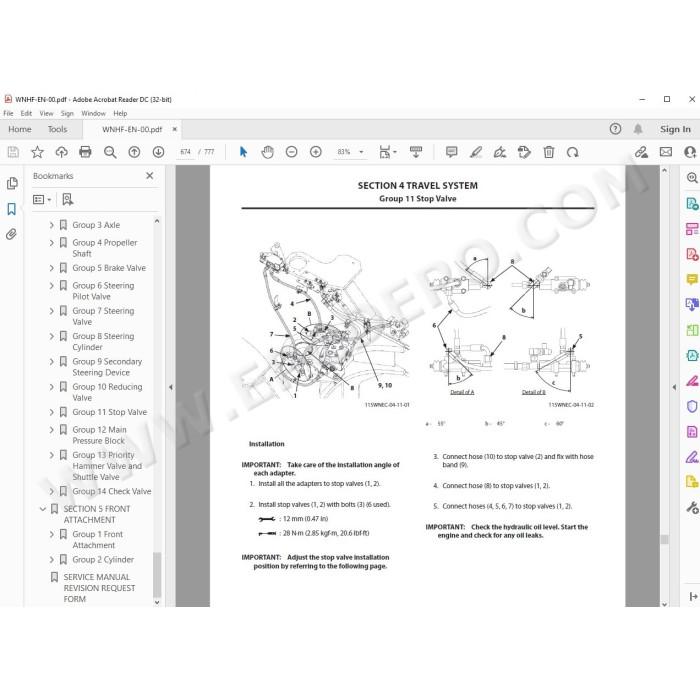Open Fill & Sign in right pane
Screen dimensions: 700x700
(x=692, y=457)
